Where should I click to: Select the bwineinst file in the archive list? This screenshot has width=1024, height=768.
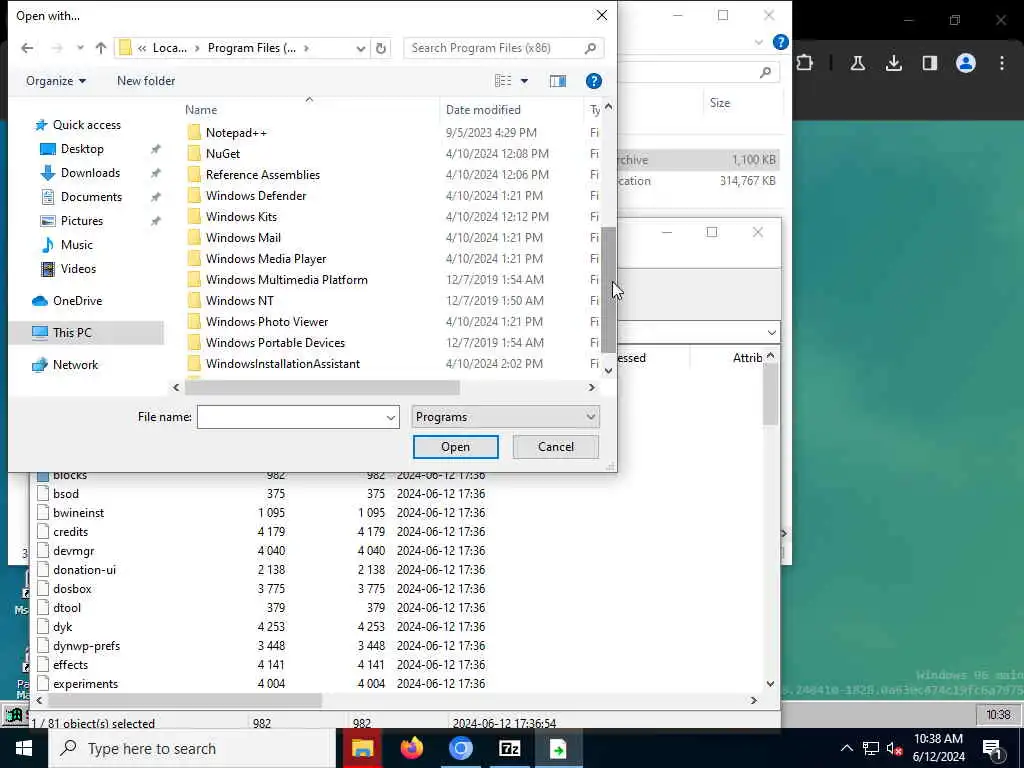(x=78, y=513)
